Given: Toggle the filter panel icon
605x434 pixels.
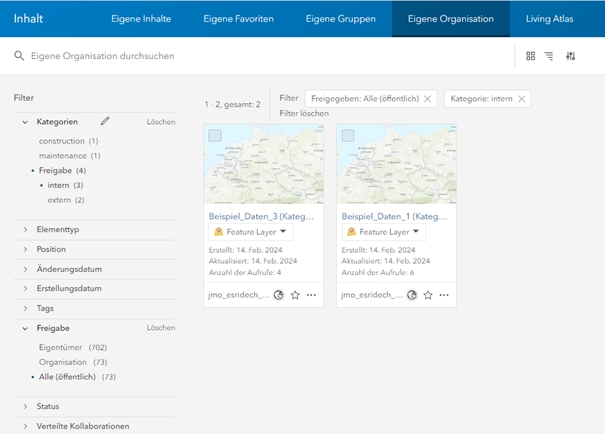Looking at the screenshot, I should (x=570, y=56).
